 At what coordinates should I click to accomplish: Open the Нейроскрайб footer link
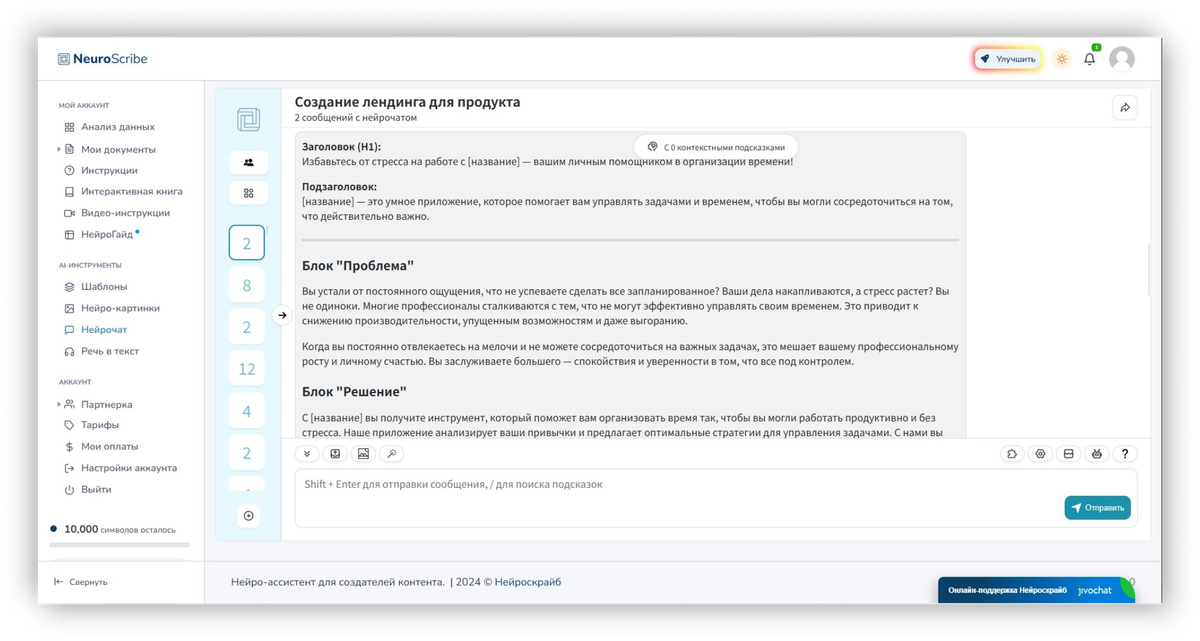pos(528,582)
